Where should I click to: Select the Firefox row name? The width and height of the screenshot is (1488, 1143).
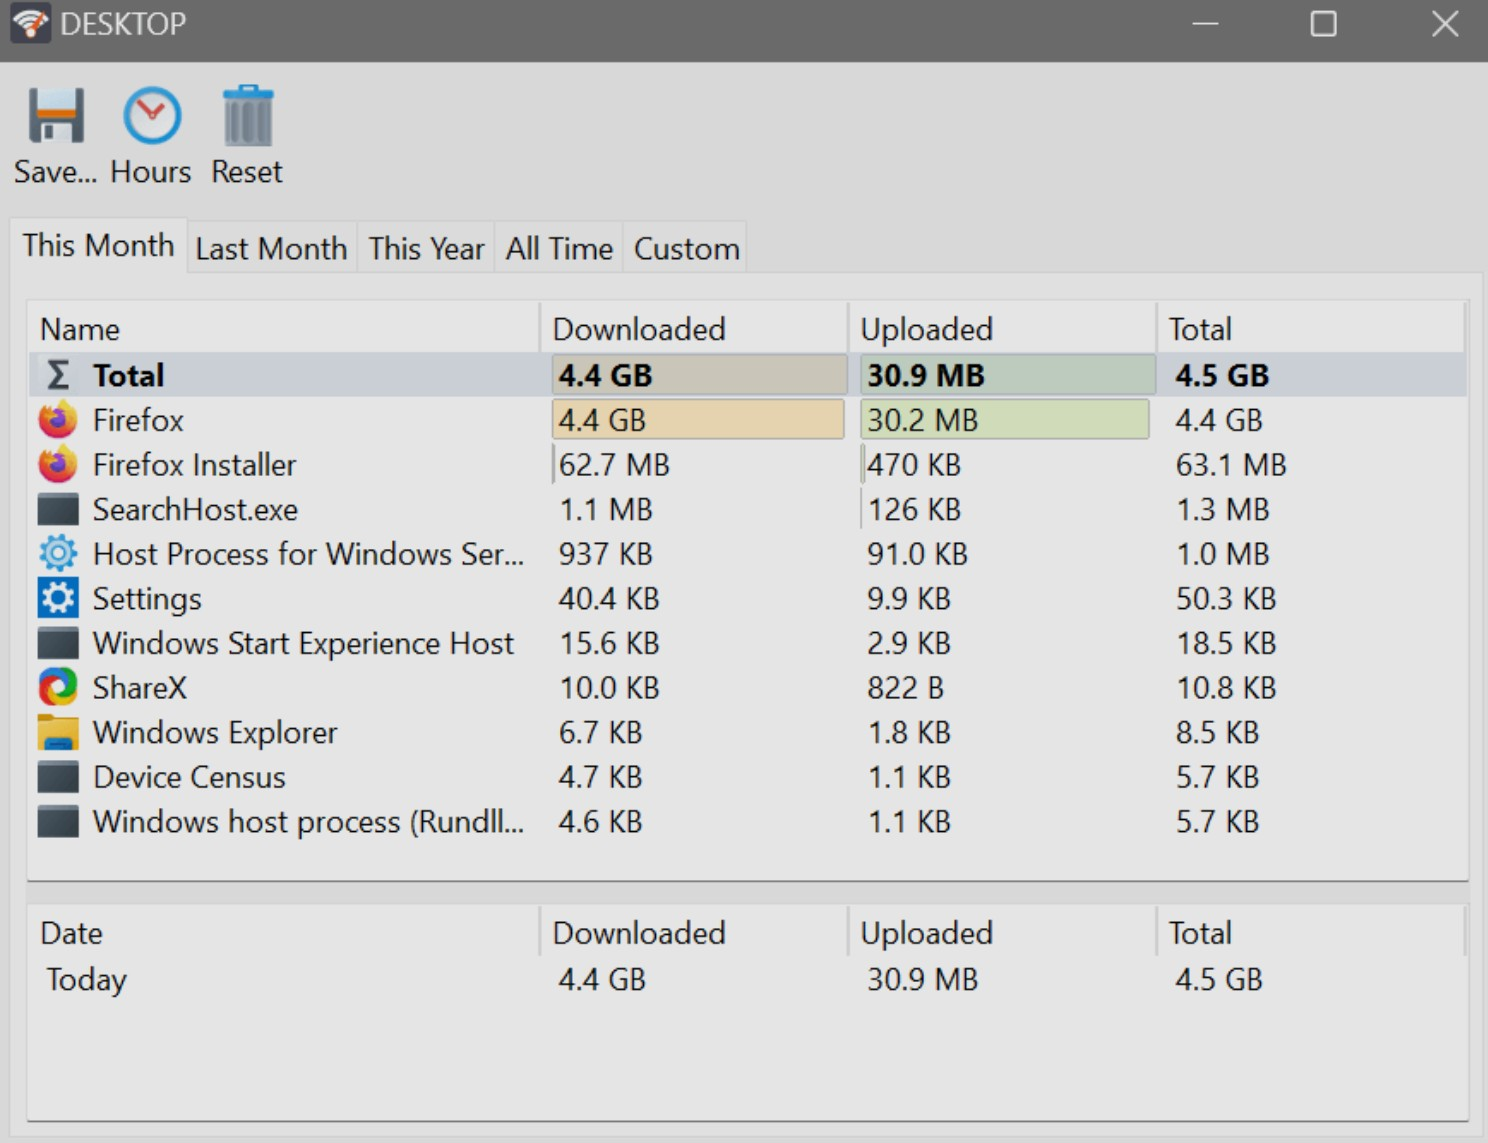[x=138, y=420]
